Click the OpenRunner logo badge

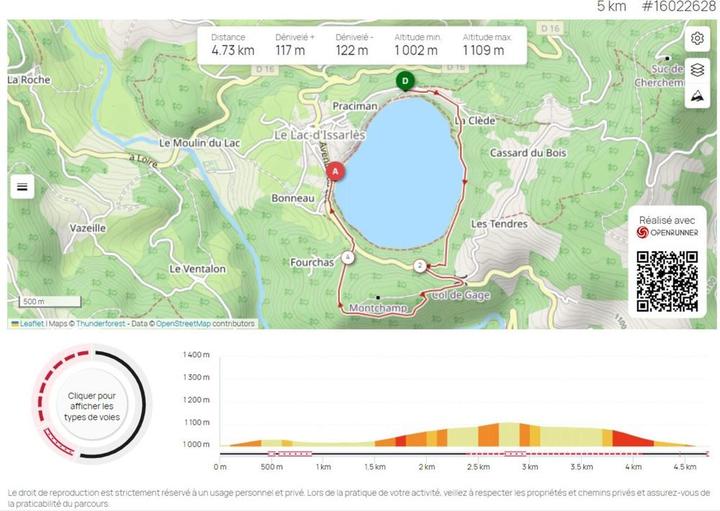tap(667, 231)
